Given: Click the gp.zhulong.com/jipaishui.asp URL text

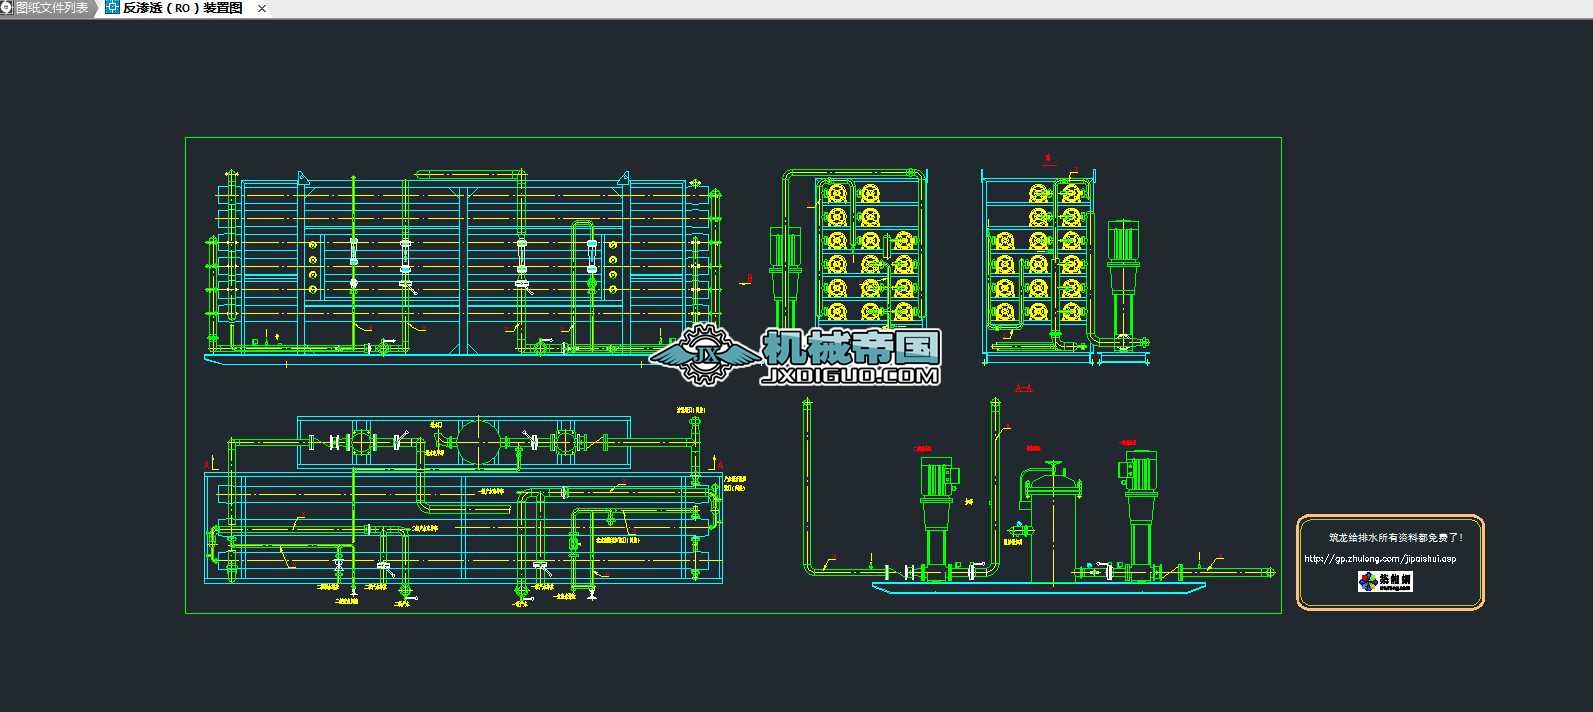Looking at the screenshot, I should click(x=1380, y=559).
